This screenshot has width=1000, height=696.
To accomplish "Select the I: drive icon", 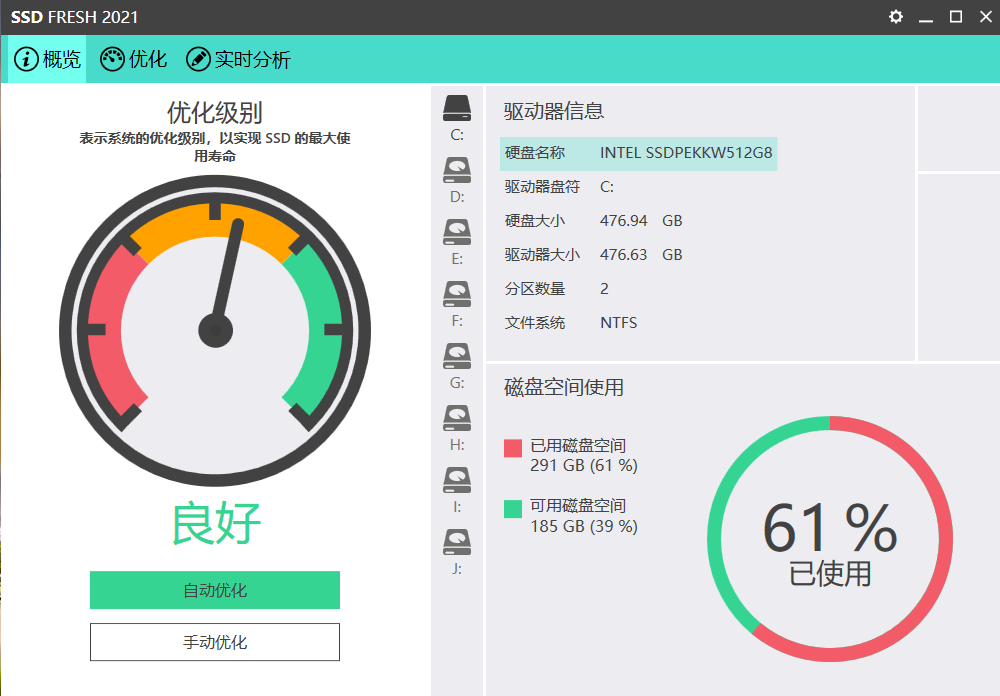I will pyautogui.click(x=457, y=480).
